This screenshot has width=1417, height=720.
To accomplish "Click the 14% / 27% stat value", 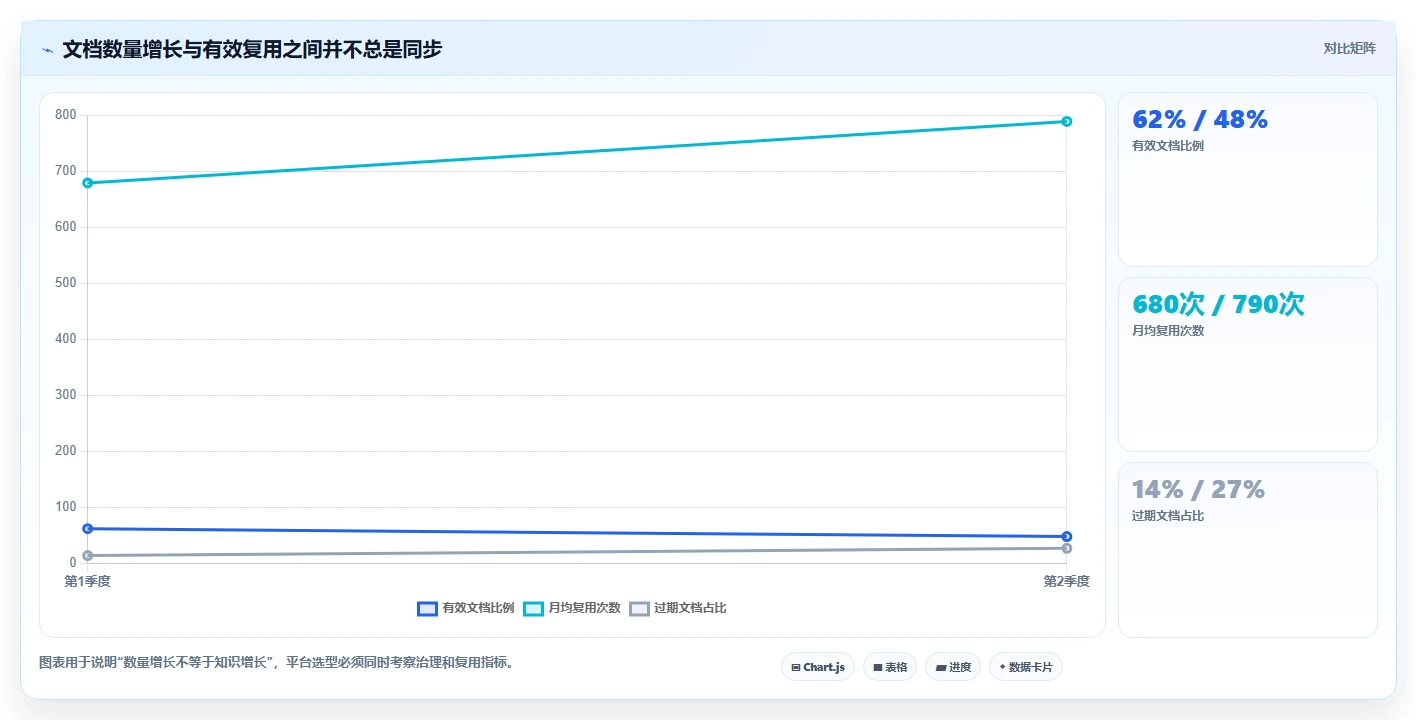I will 1198,490.
